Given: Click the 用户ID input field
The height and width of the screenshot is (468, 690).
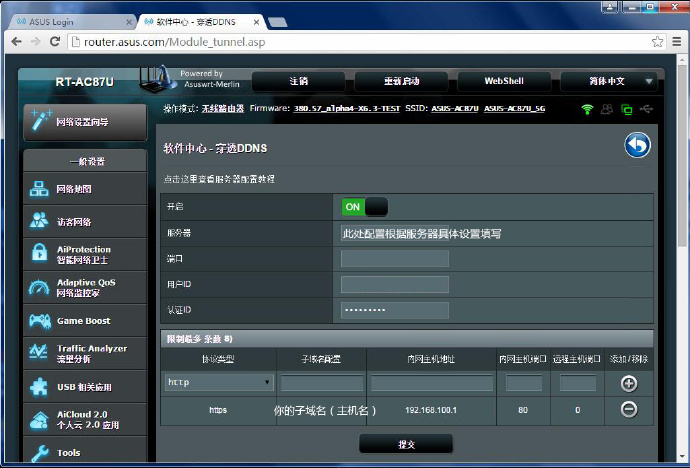Looking at the screenshot, I should [395, 285].
